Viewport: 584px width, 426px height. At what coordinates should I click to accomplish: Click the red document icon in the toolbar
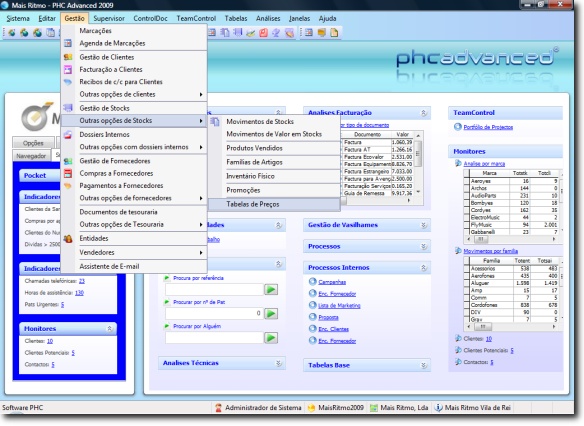pos(263,32)
